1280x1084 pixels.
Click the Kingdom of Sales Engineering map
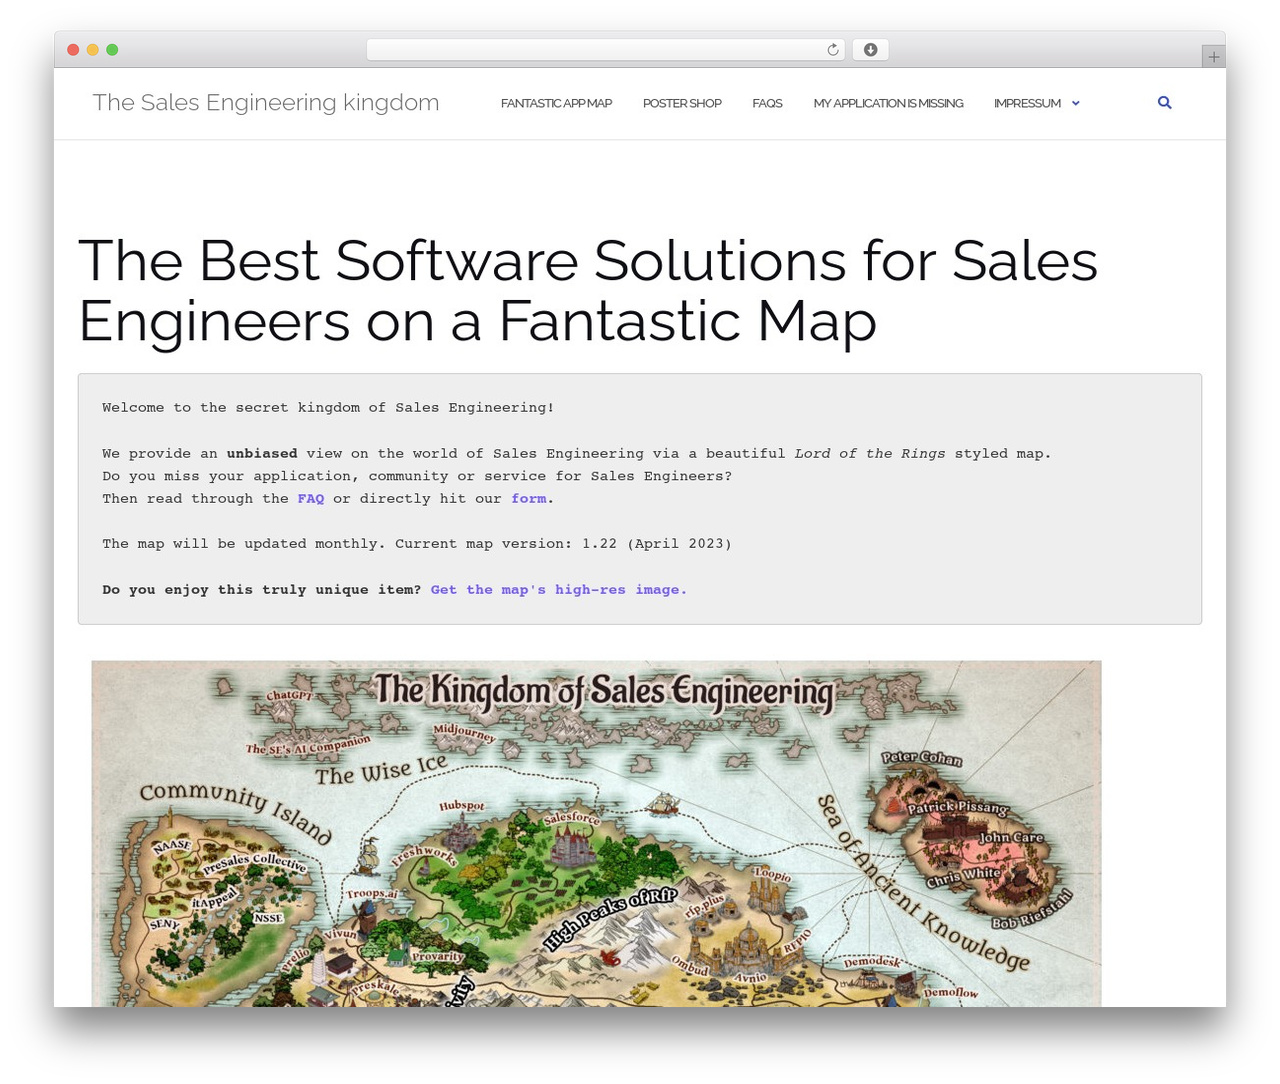[x=596, y=833]
